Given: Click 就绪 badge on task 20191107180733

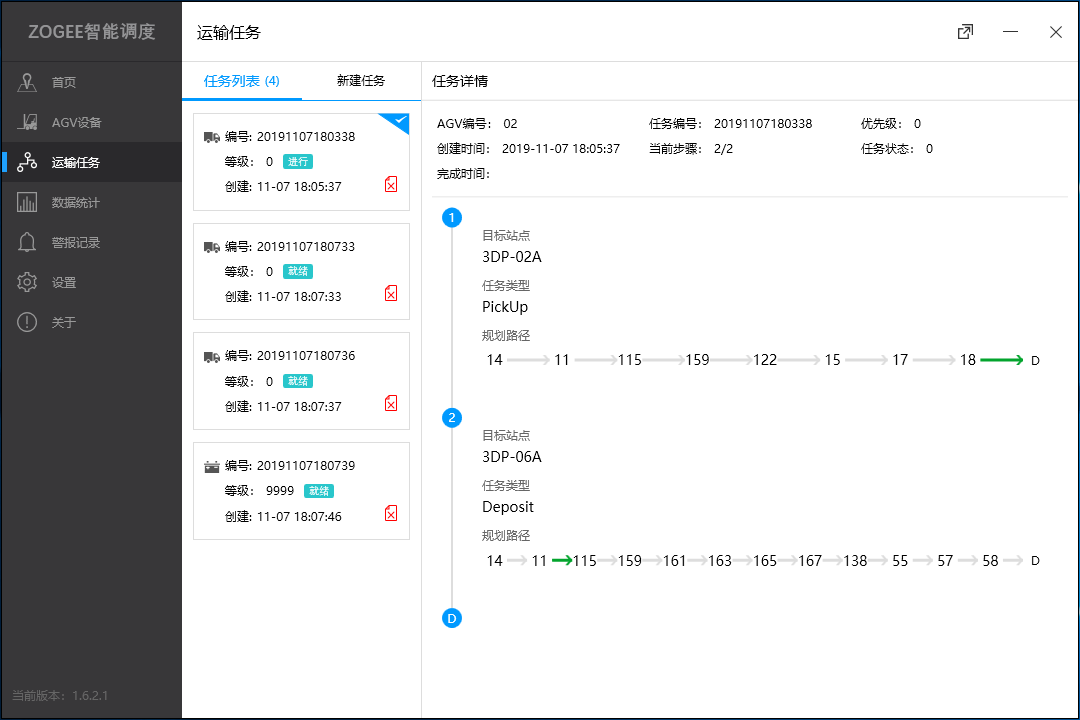Looking at the screenshot, I should (298, 271).
